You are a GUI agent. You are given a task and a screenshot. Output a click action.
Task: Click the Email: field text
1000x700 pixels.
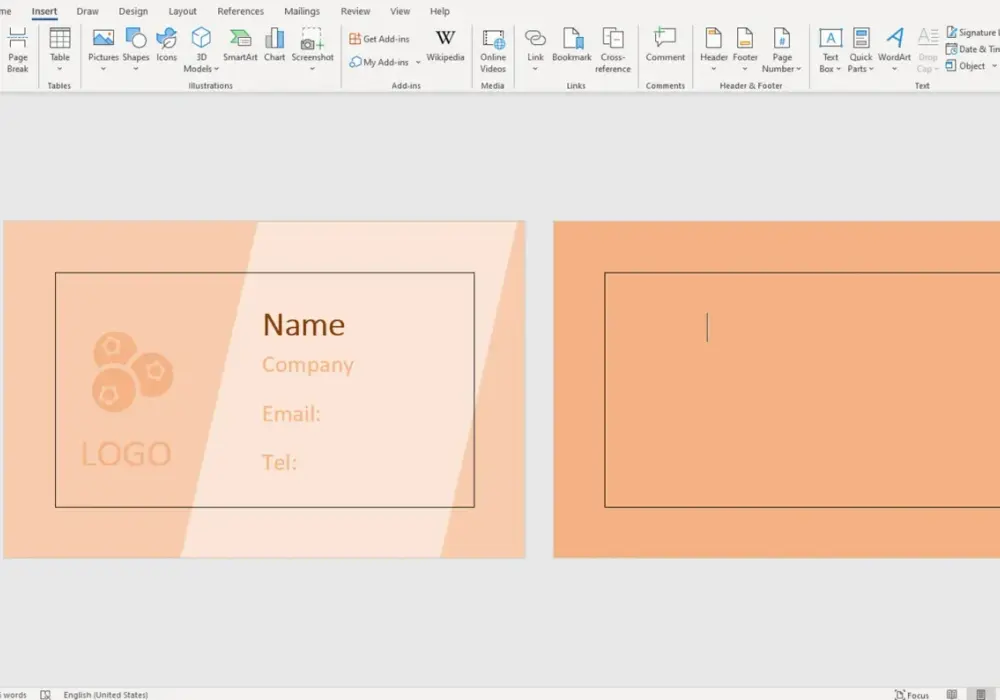(291, 414)
